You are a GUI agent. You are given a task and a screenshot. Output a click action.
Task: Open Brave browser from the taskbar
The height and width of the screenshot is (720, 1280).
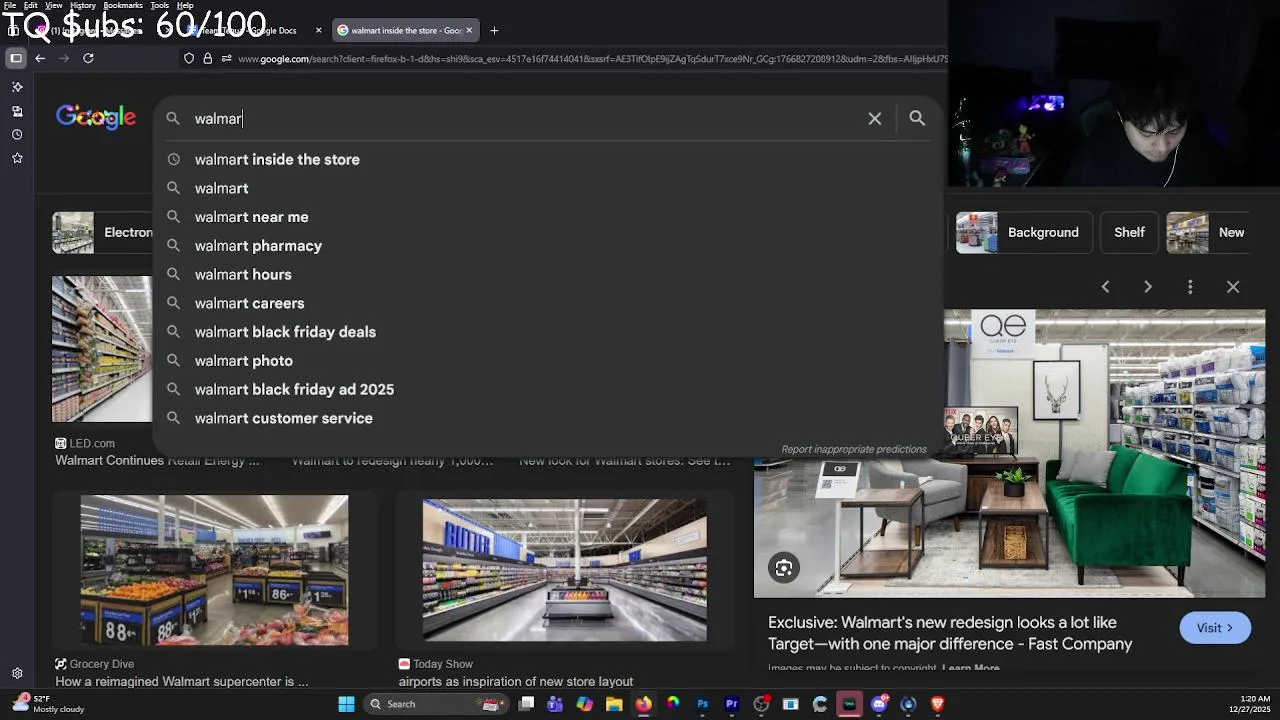pos(937,704)
